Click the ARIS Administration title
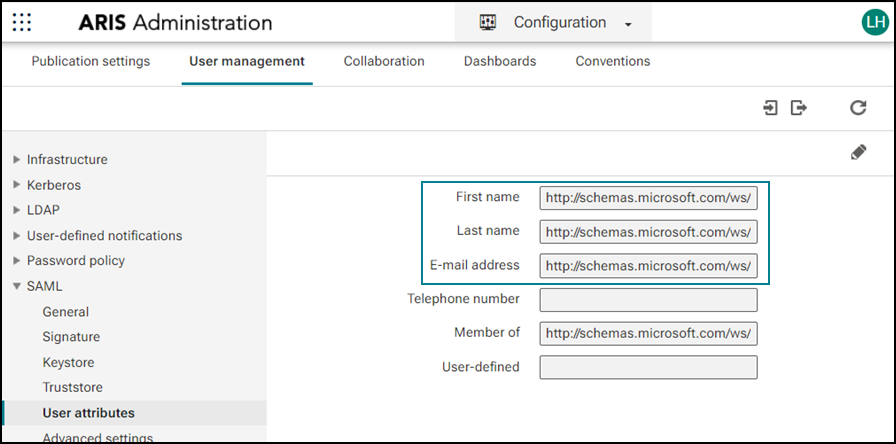This screenshot has width=896, height=444. pos(175,23)
